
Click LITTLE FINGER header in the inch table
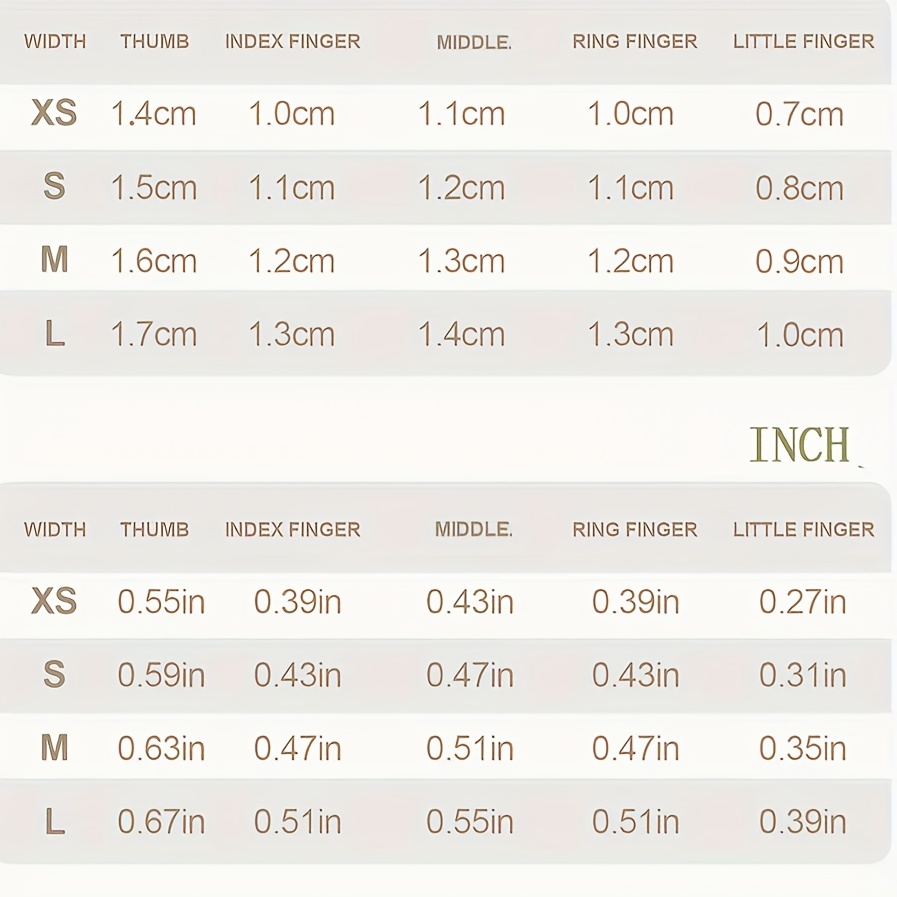click(803, 530)
